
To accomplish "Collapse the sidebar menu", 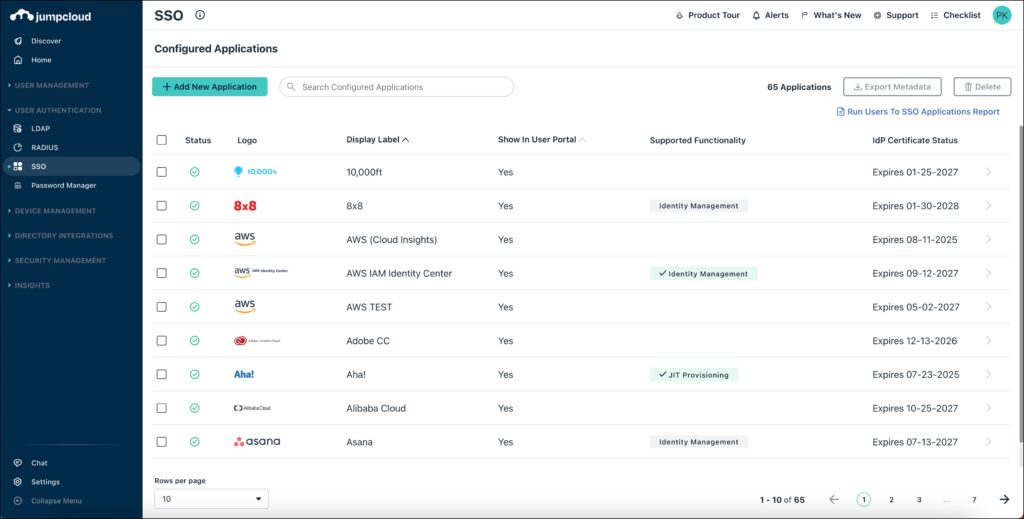I will pos(55,501).
